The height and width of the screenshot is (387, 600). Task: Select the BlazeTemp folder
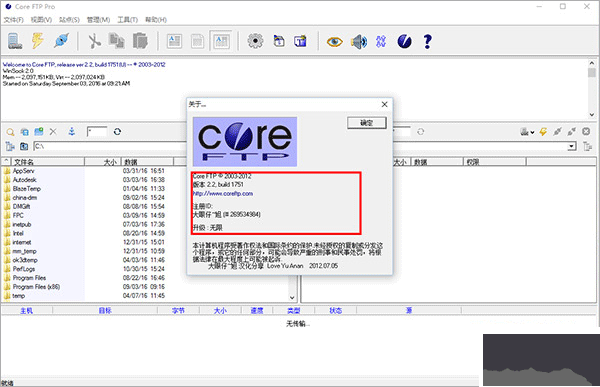click(x=26, y=189)
